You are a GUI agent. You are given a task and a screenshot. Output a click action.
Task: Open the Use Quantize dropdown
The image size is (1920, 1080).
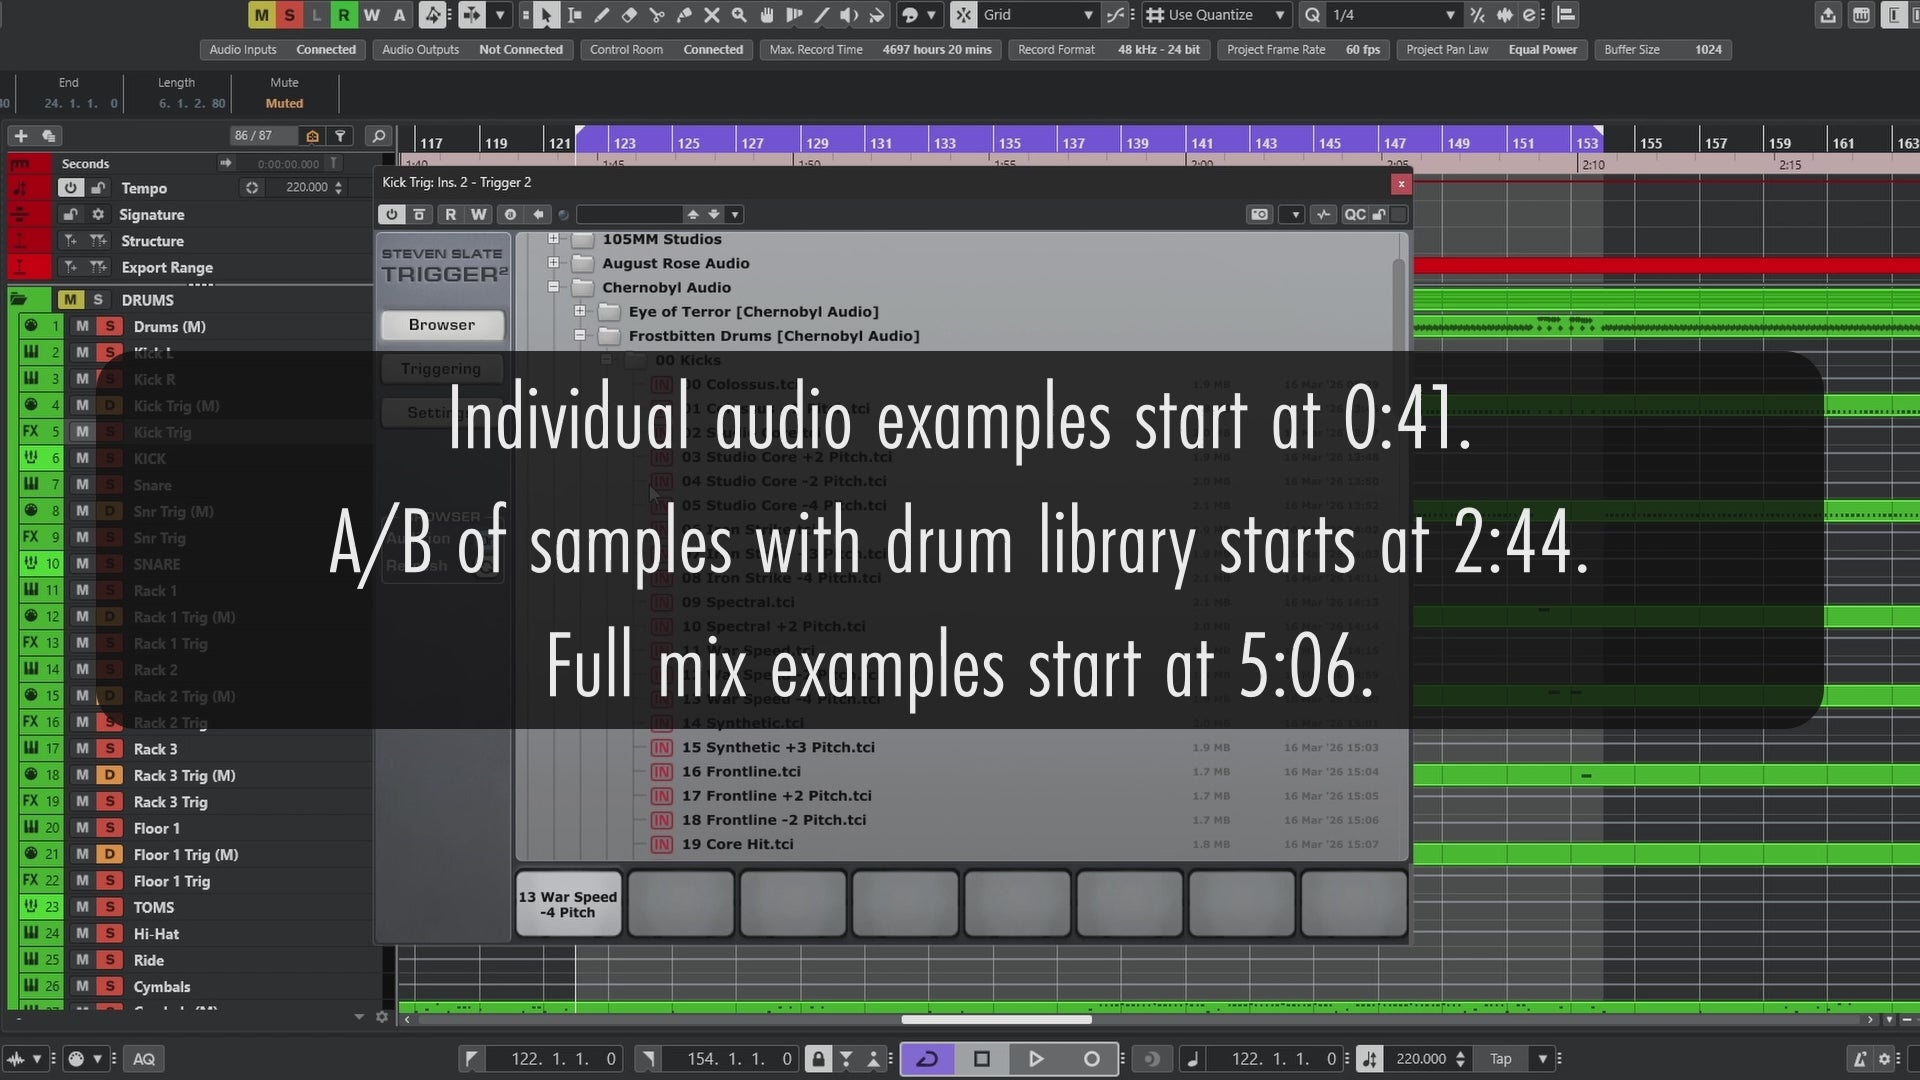tap(1216, 15)
